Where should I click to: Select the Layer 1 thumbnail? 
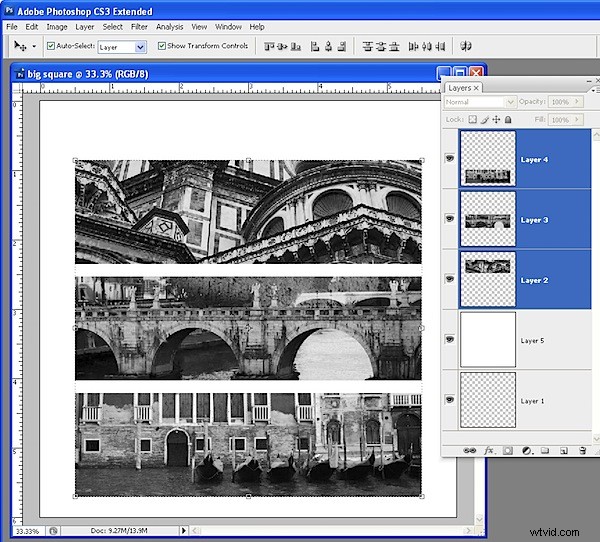pyautogui.click(x=487, y=400)
